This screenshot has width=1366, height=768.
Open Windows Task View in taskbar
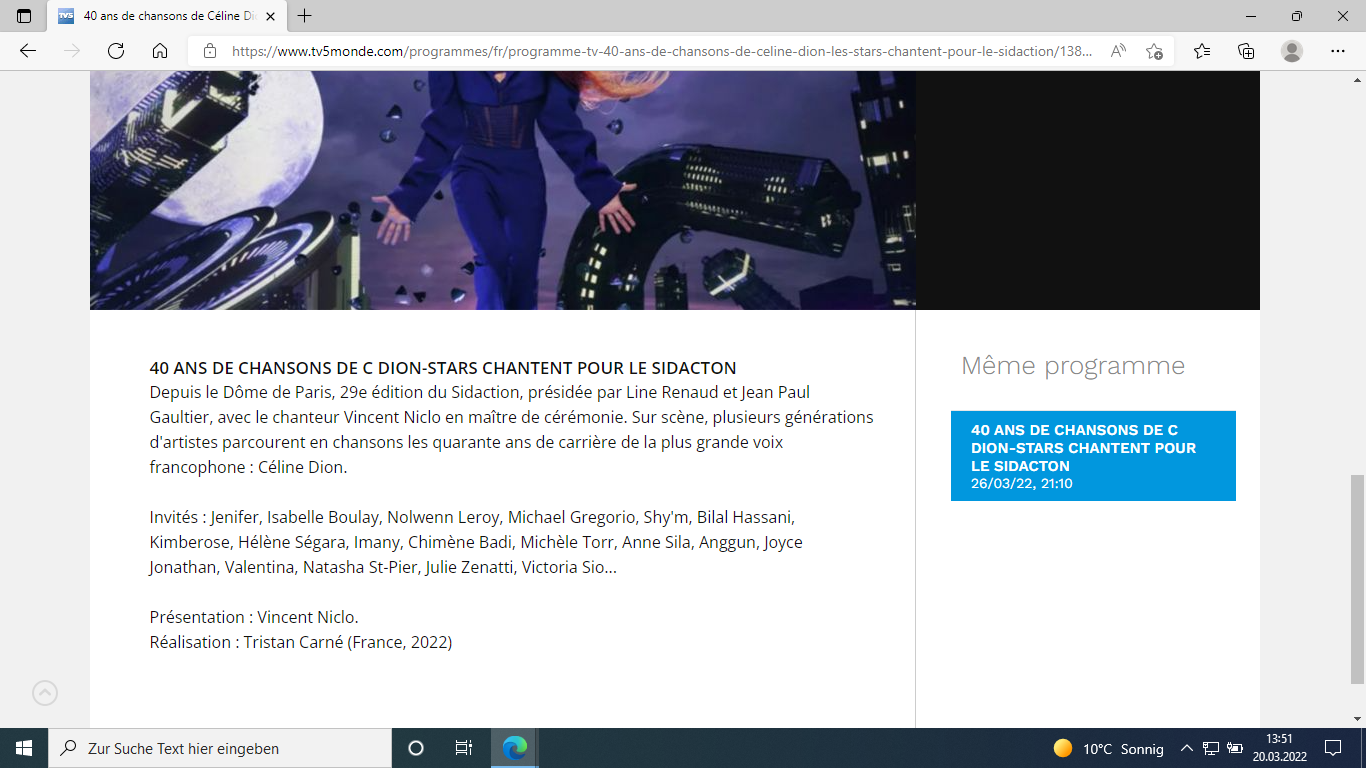click(x=463, y=748)
